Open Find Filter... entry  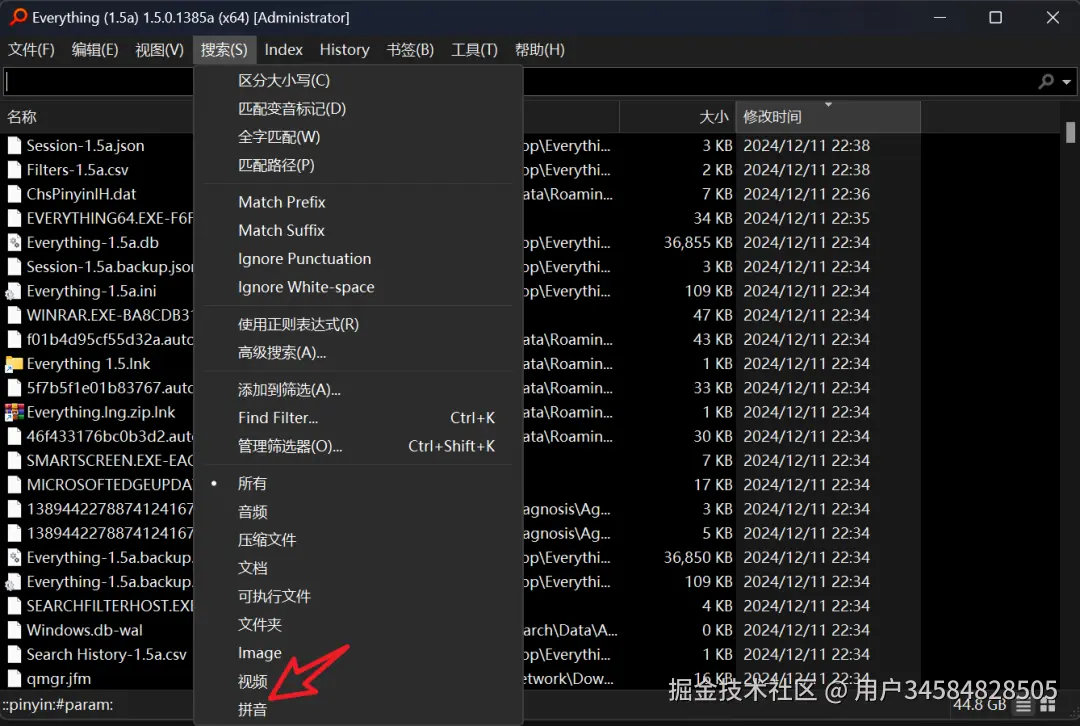pyautogui.click(x=359, y=418)
